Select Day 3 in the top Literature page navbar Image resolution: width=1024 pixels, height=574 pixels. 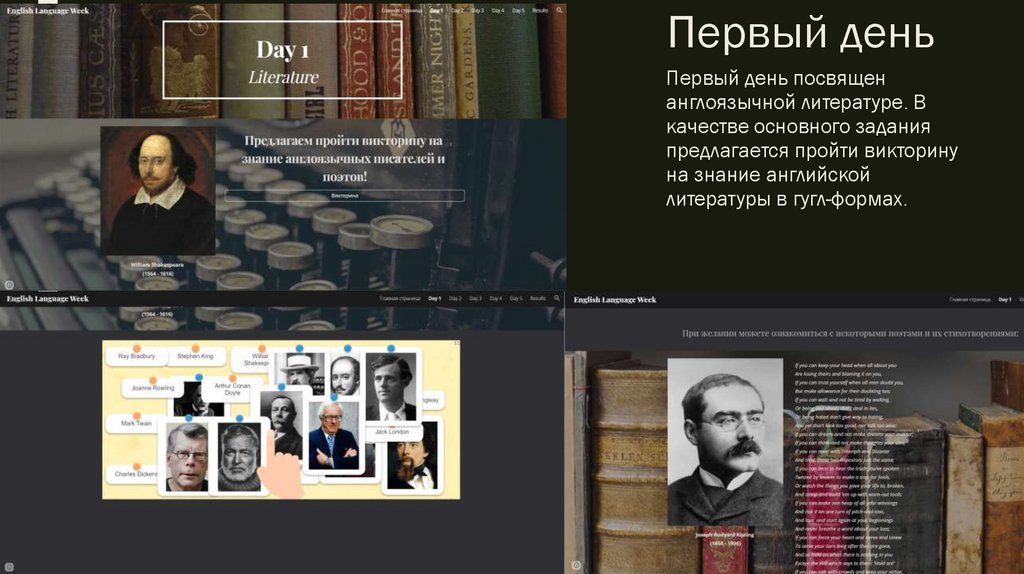[x=477, y=10]
